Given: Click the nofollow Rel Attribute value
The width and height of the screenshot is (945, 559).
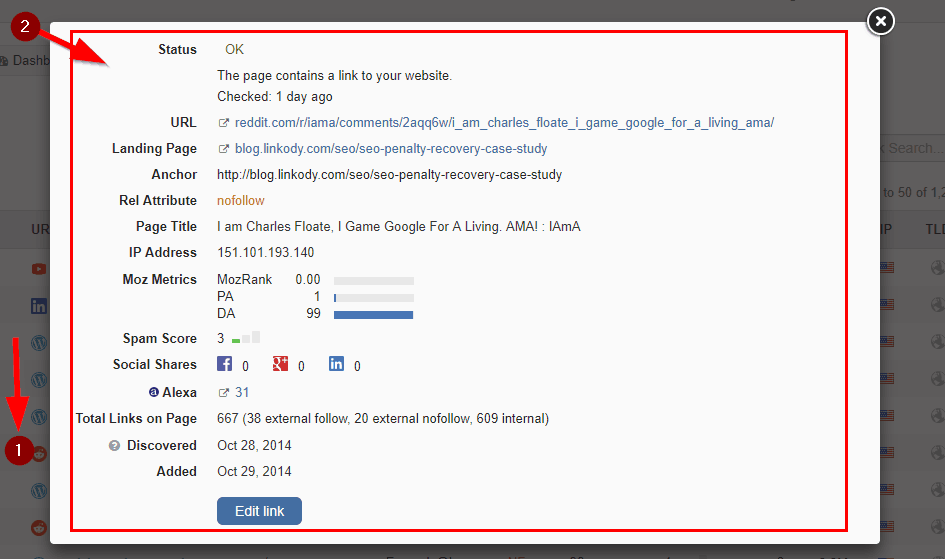Looking at the screenshot, I should pyautogui.click(x=240, y=201).
